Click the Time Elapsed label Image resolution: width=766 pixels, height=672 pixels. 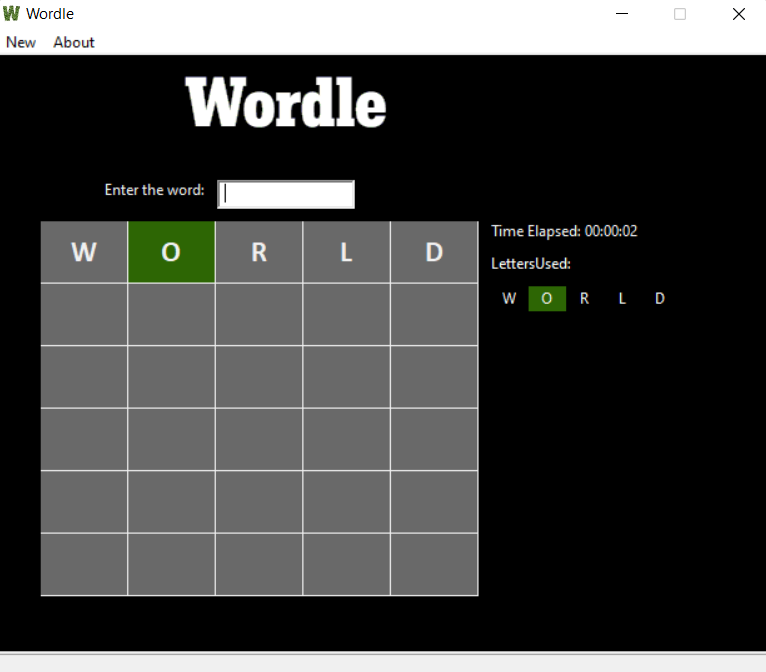(x=564, y=231)
